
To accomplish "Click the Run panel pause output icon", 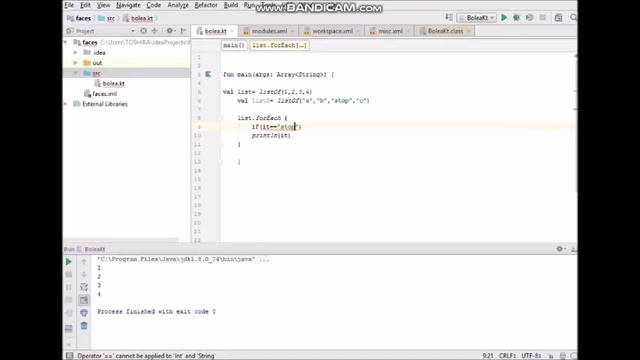I will [x=69, y=287].
